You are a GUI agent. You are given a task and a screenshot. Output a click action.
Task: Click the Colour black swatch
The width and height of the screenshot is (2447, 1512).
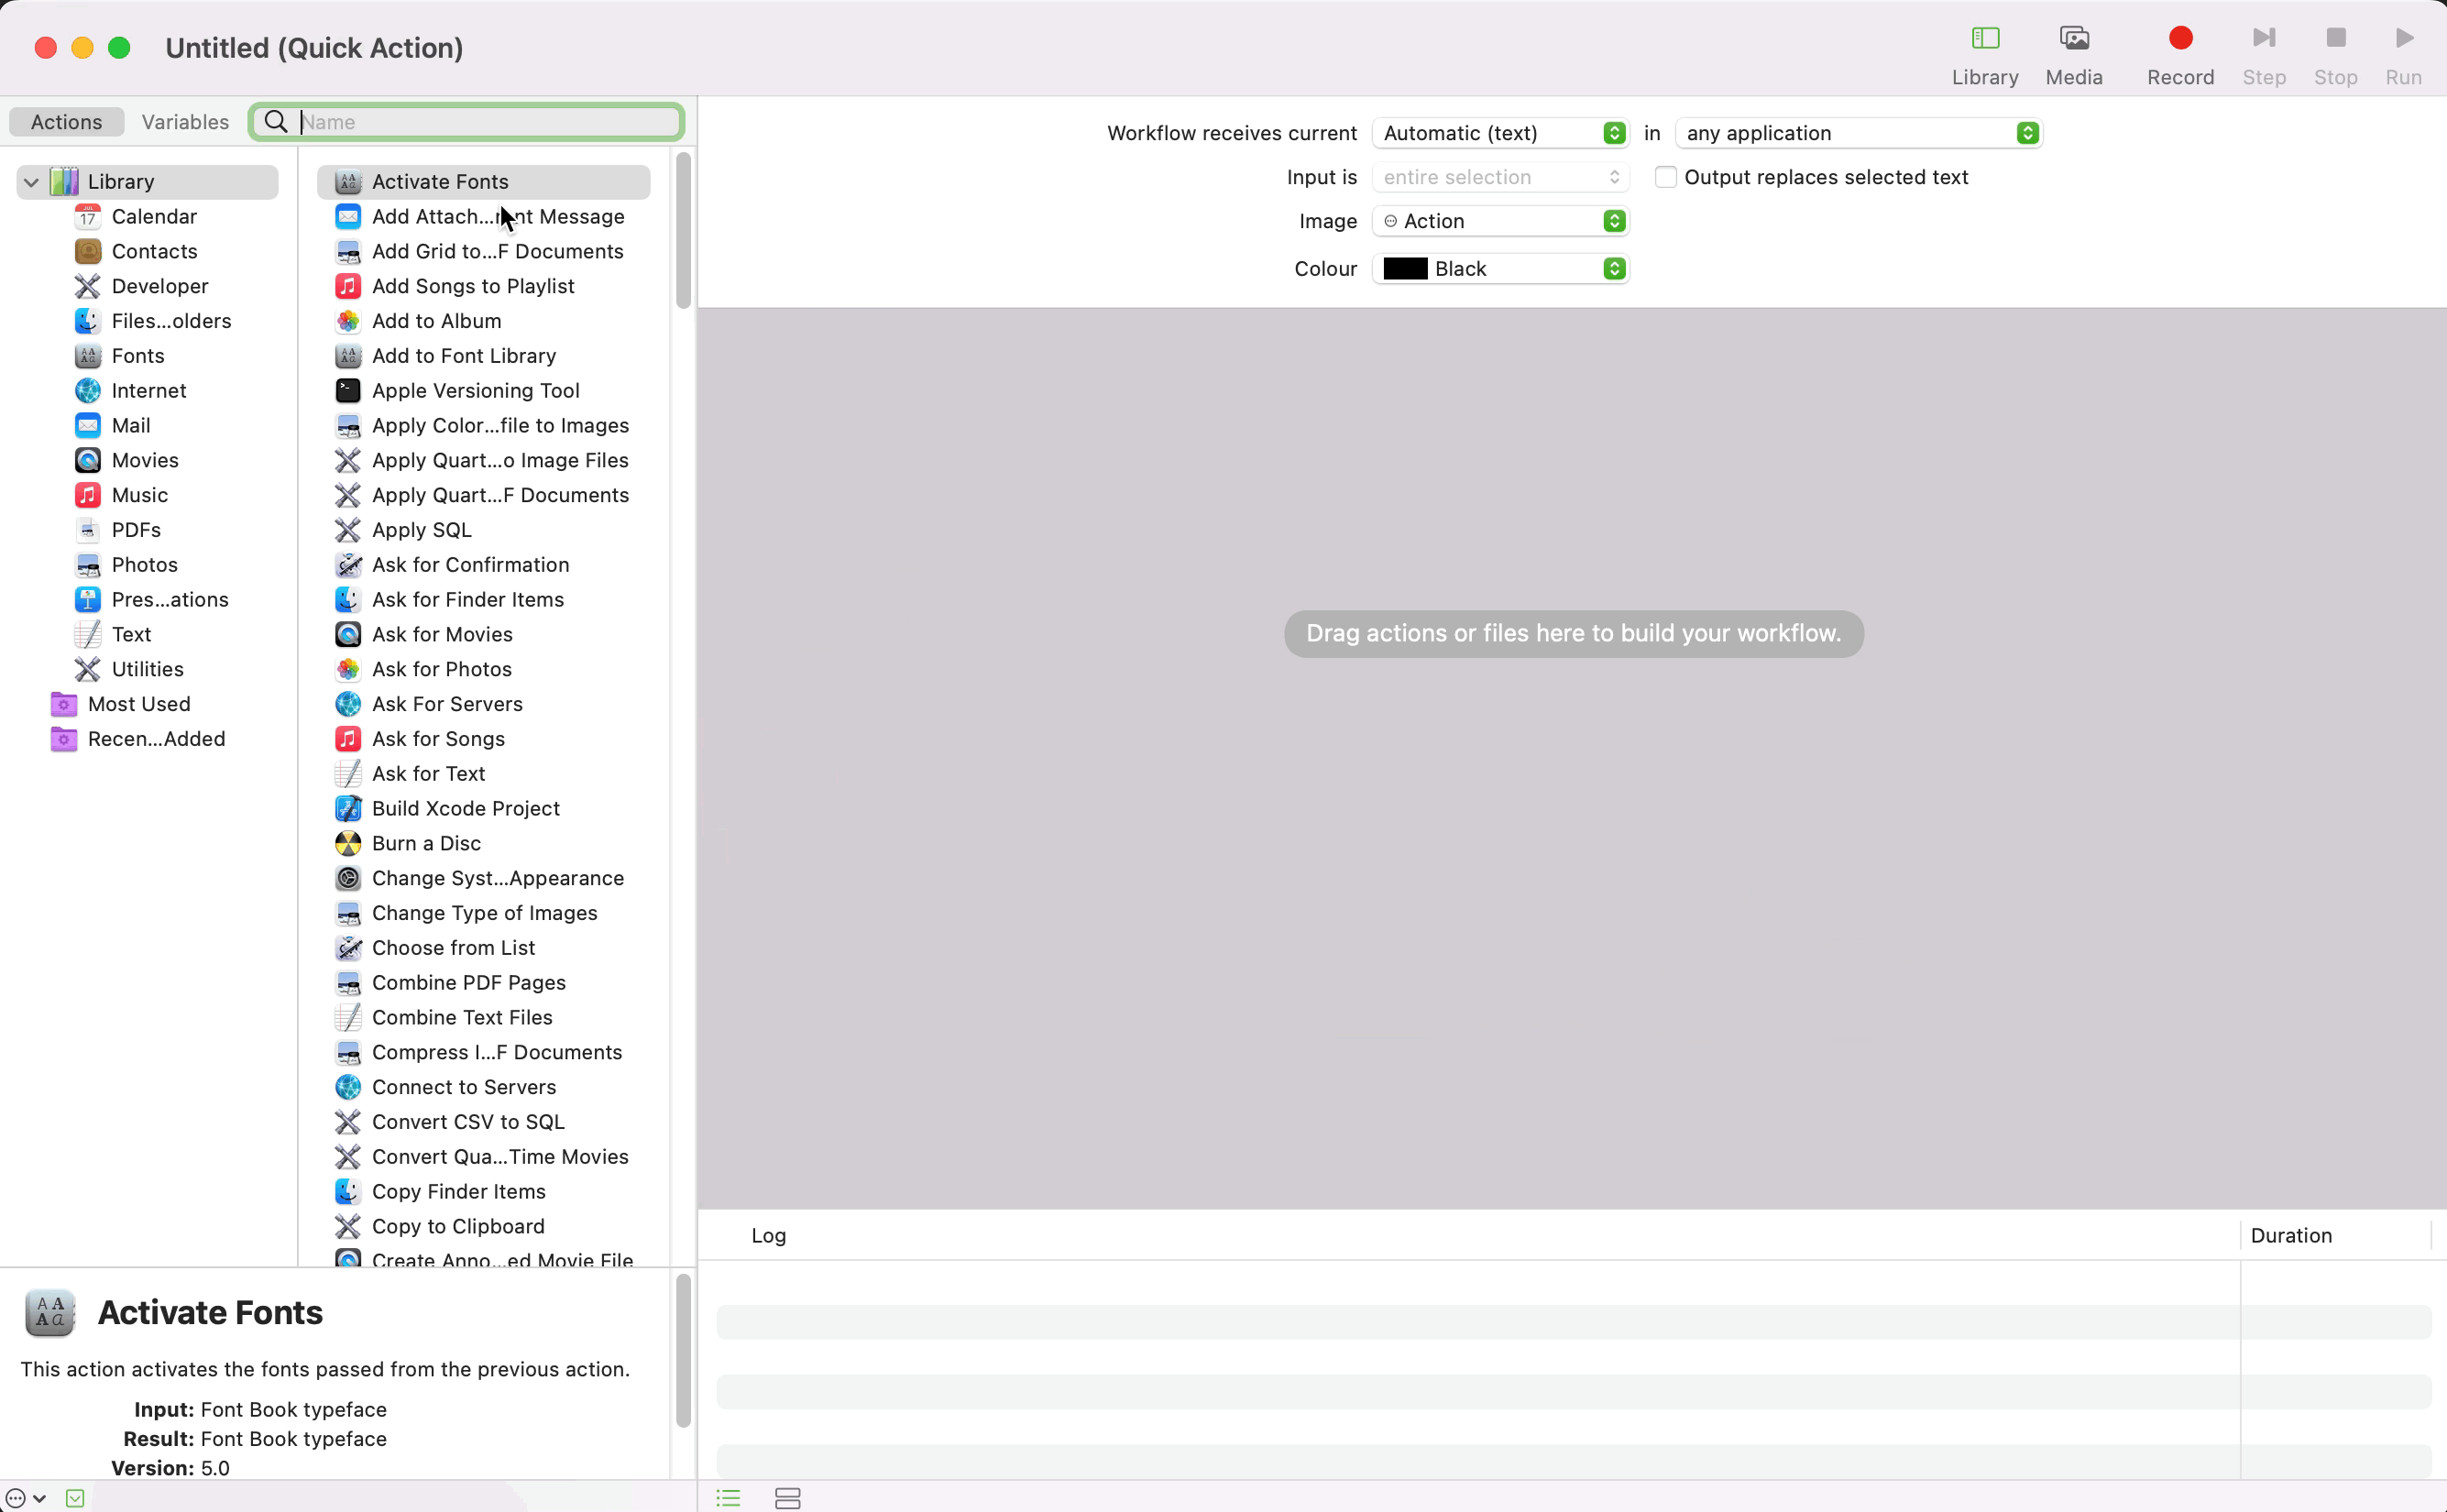tap(1407, 268)
